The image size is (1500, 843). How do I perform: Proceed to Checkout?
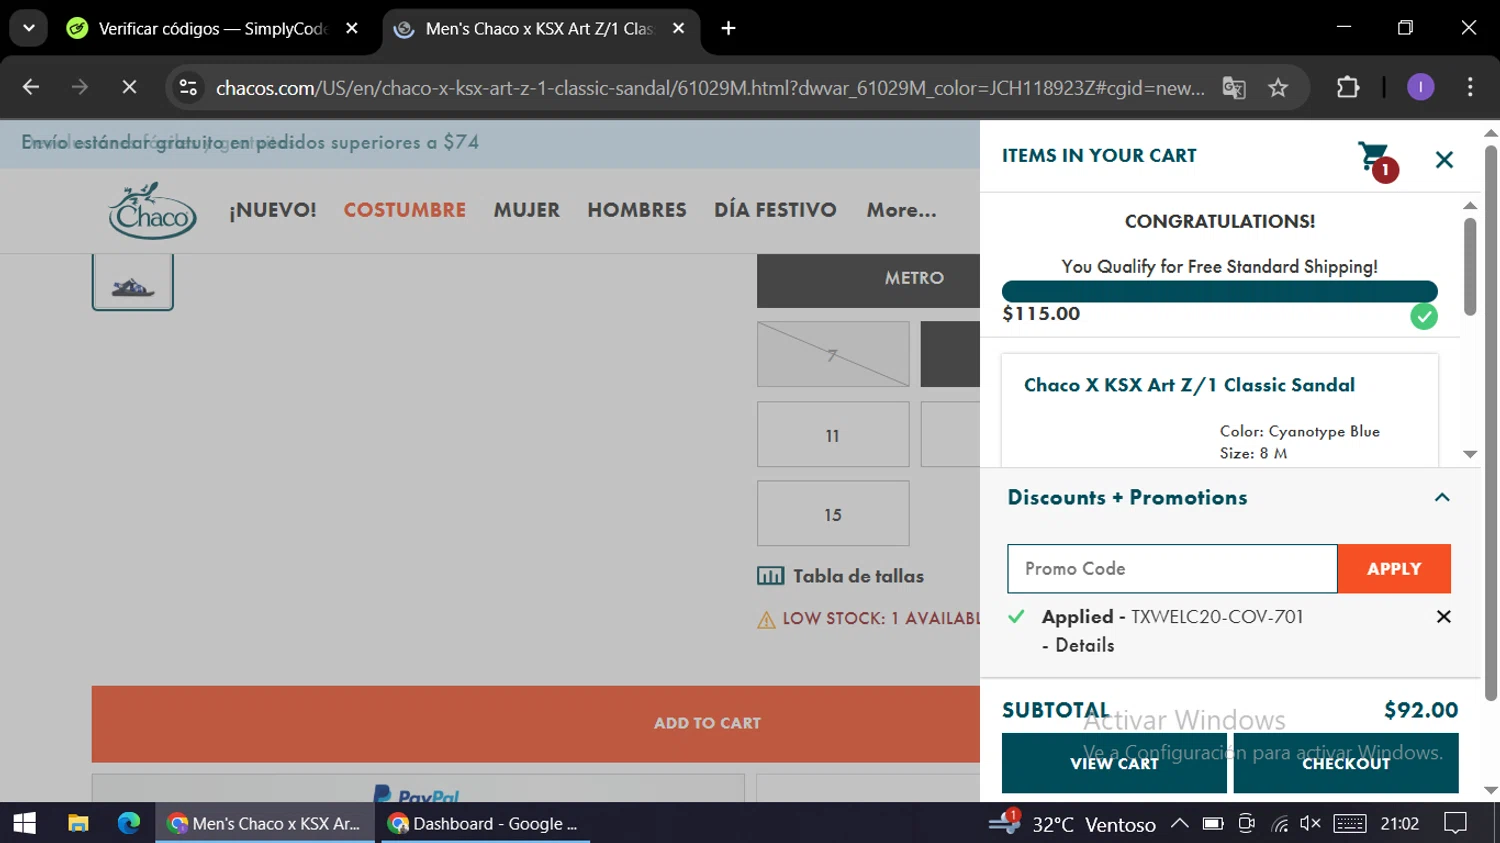tap(1346, 763)
